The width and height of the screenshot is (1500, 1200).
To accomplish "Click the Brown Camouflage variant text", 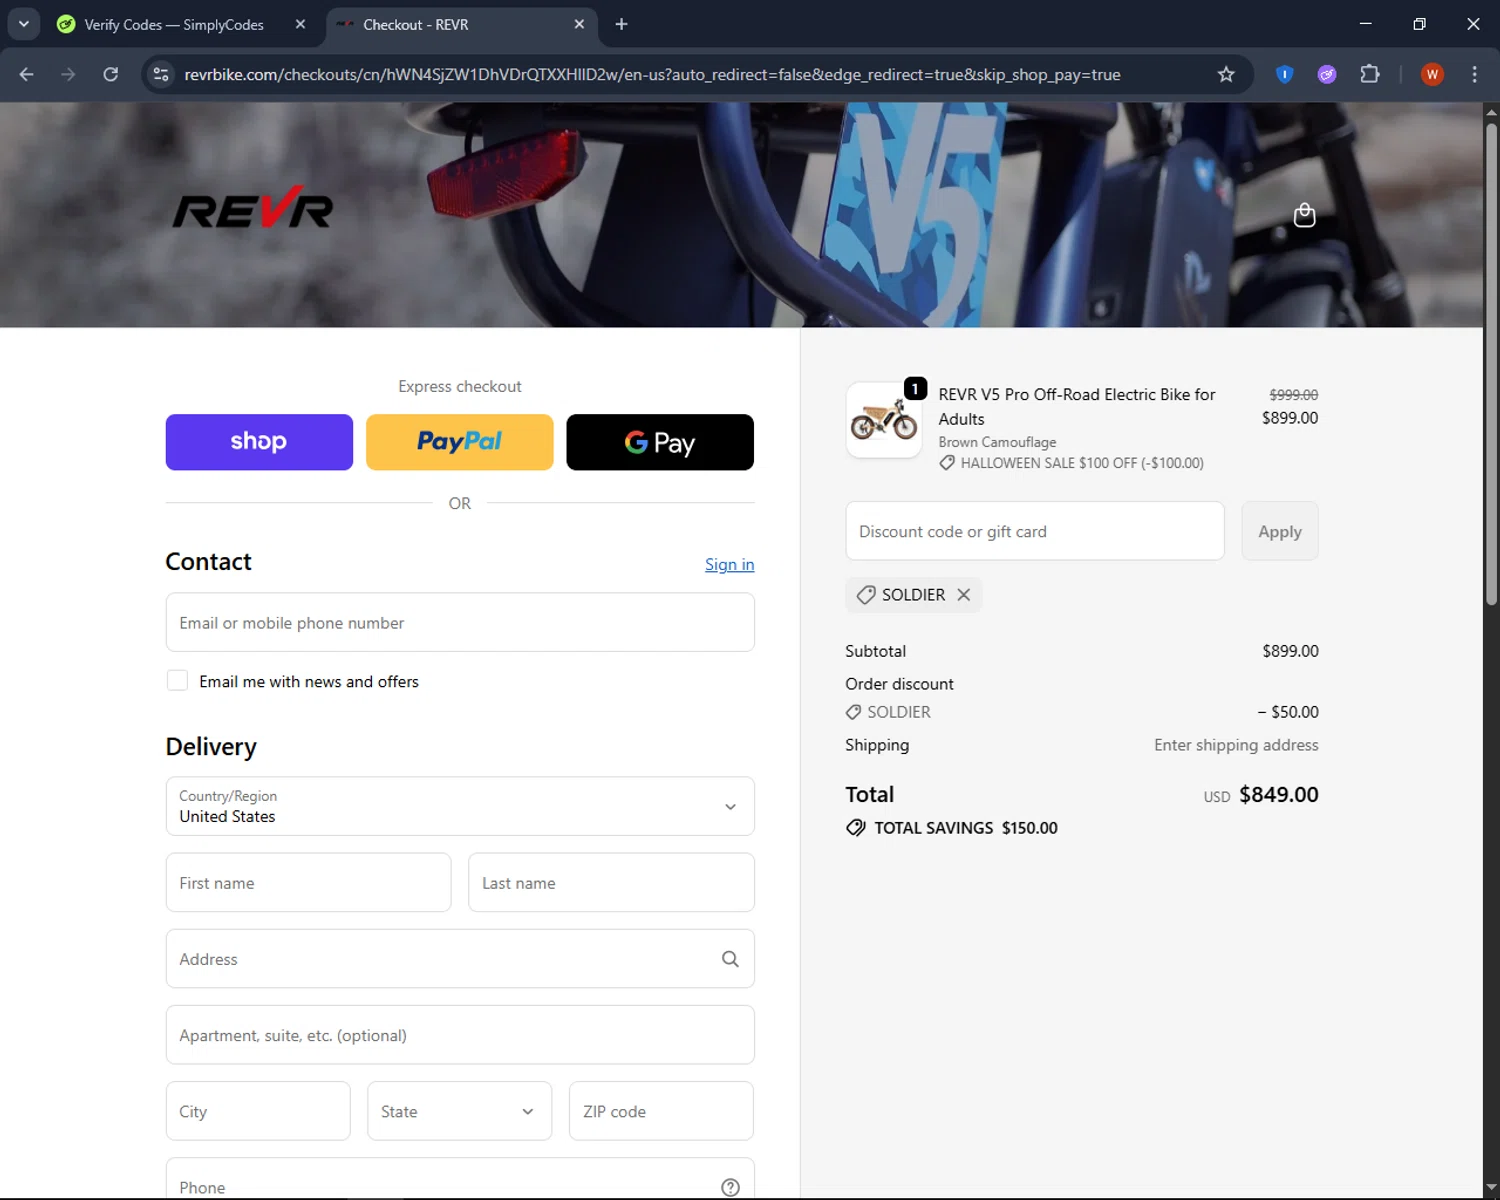I will [x=997, y=442].
